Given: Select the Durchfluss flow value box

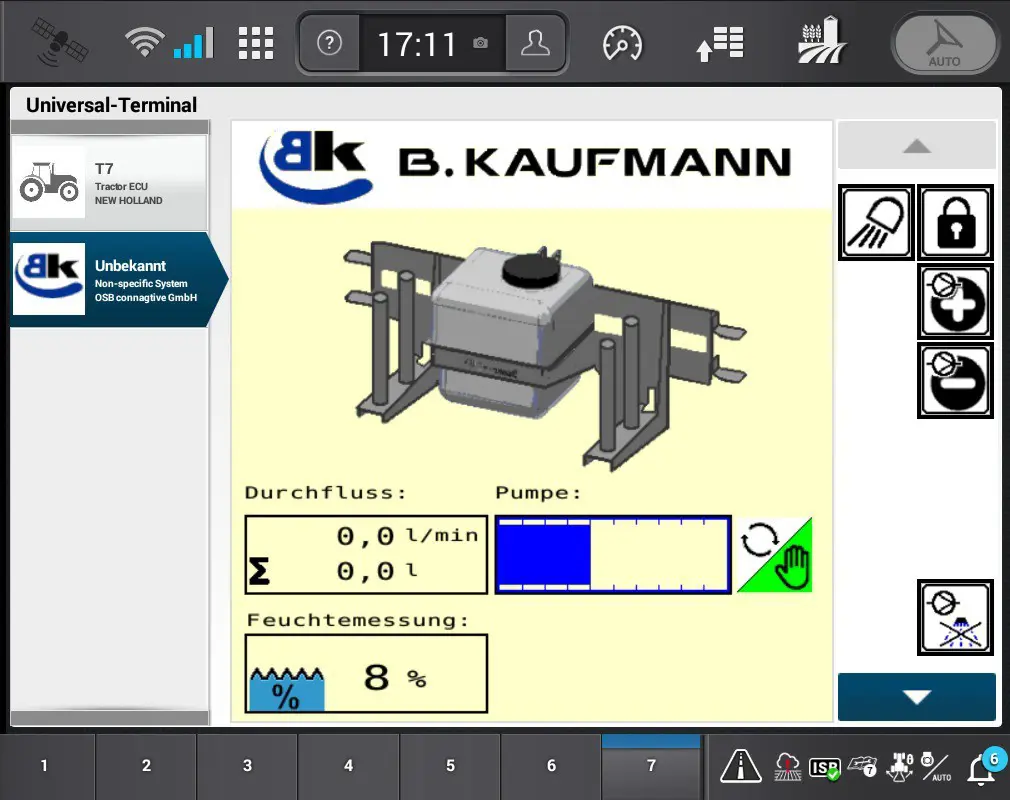Looking at the screenshot, I should (x=366, y=555).
